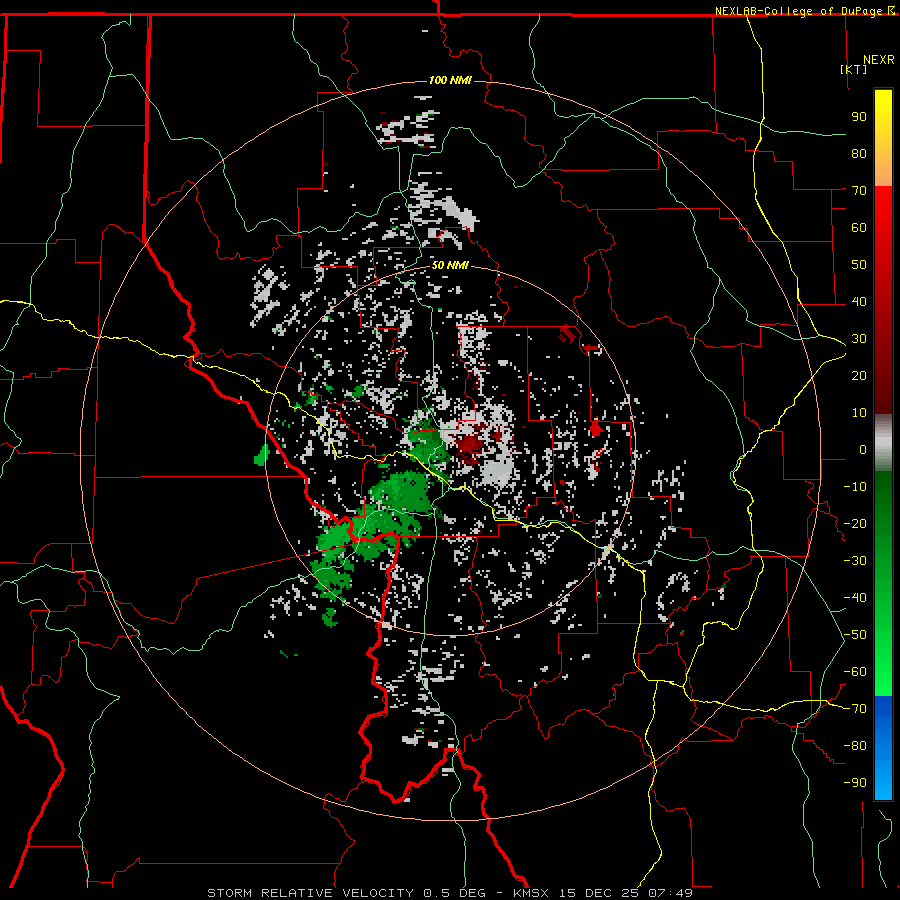Image resolution: width=900 pixels, height=900 pixels.
Task: Select the -40 scale label
Action: coord(855,598)
